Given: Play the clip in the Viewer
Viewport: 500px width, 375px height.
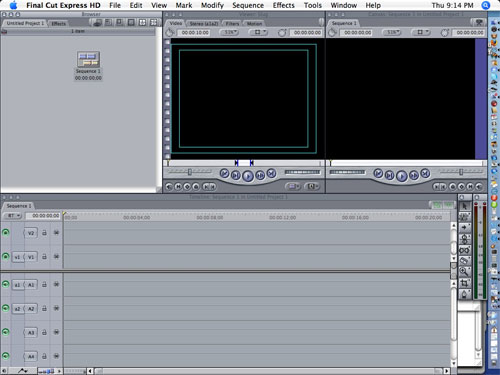Looking at the screenshot, I should pyautogui.click(x=248, y=176).
